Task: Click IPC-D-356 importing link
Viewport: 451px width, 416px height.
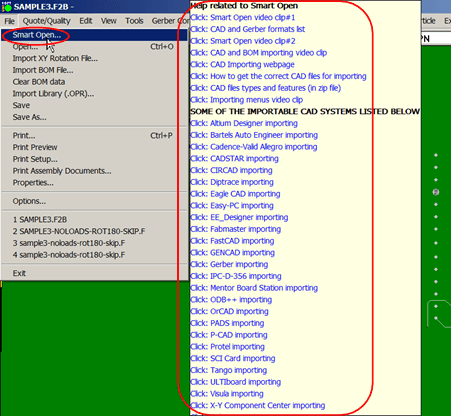Action: coord(236,276)
